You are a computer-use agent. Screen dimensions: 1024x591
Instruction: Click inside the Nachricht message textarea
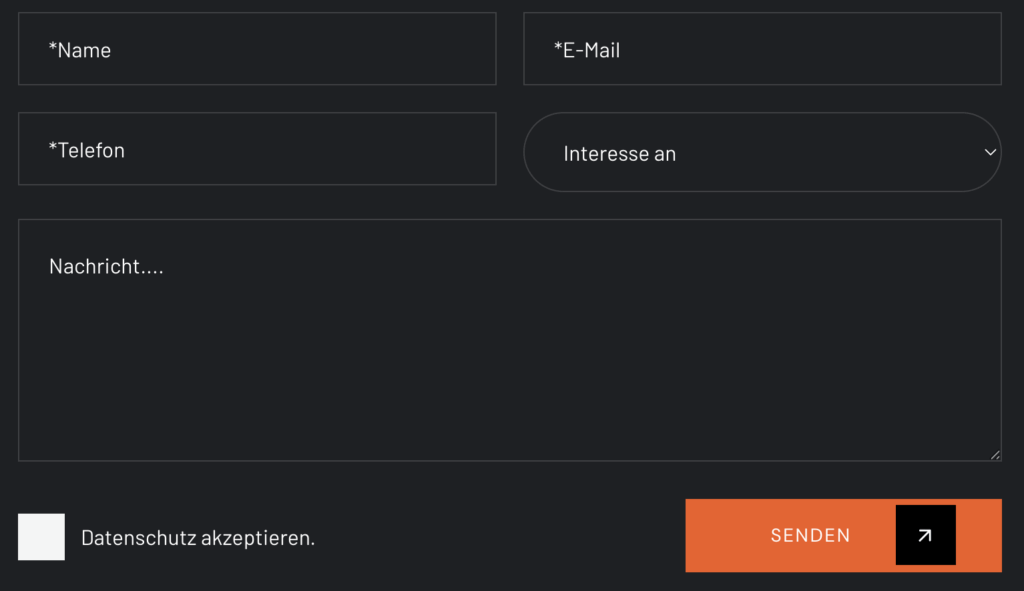pos(509,340)
